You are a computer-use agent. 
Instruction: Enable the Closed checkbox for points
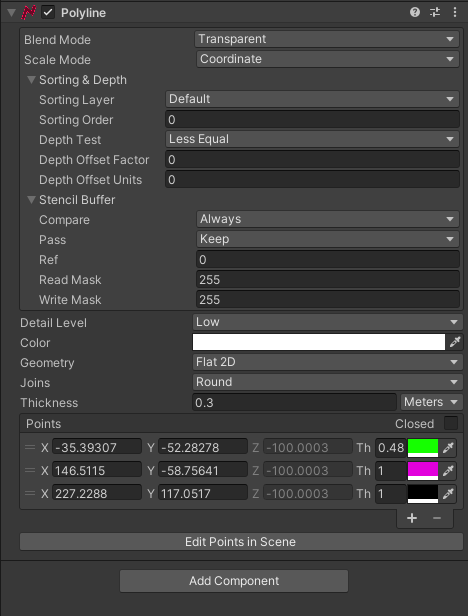point(451,424)
